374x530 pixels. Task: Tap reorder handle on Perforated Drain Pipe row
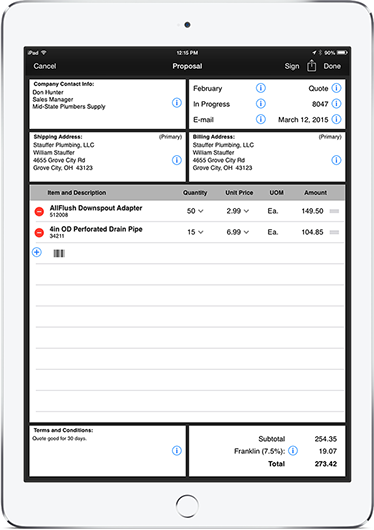(334, 232)
